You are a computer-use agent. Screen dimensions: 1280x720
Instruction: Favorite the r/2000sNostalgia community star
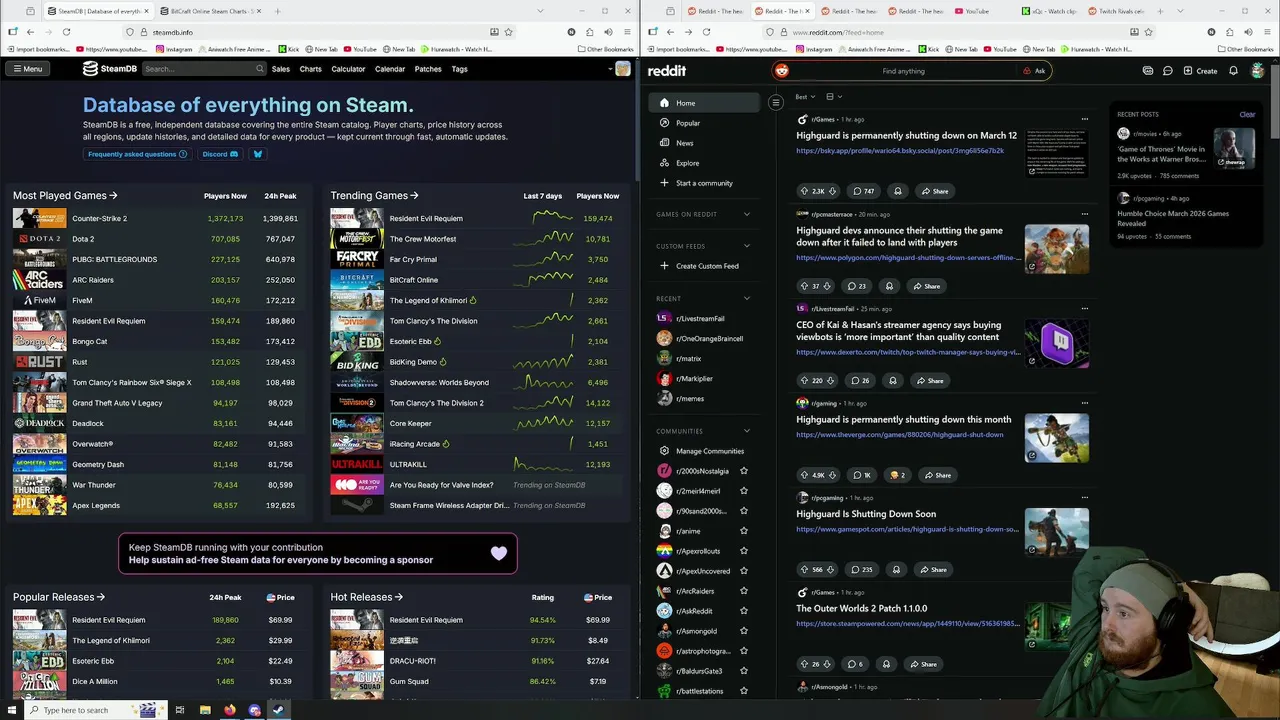(743, 471)
